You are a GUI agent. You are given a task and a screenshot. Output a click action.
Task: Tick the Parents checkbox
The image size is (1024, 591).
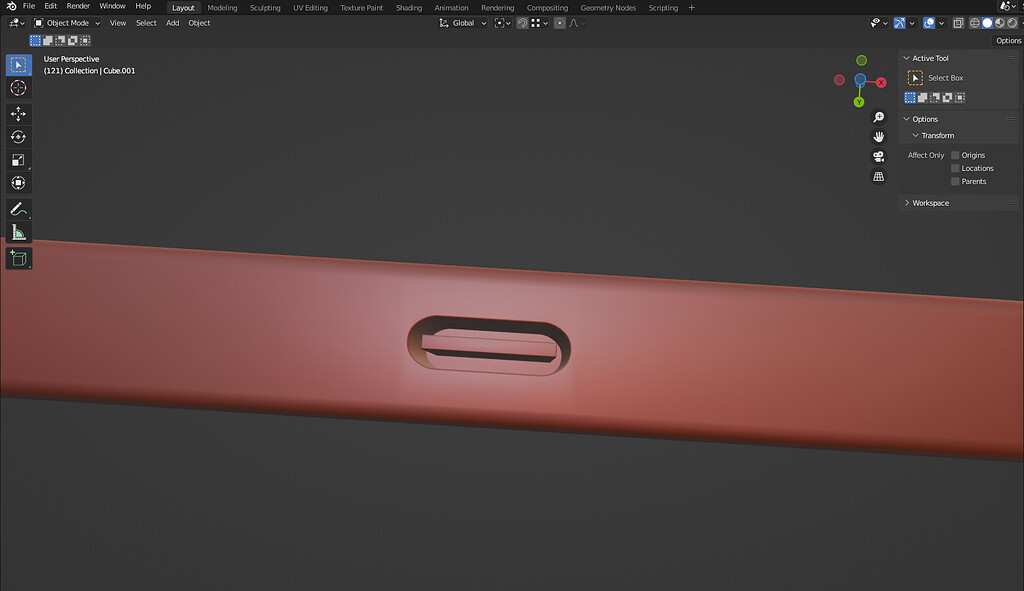955,182
